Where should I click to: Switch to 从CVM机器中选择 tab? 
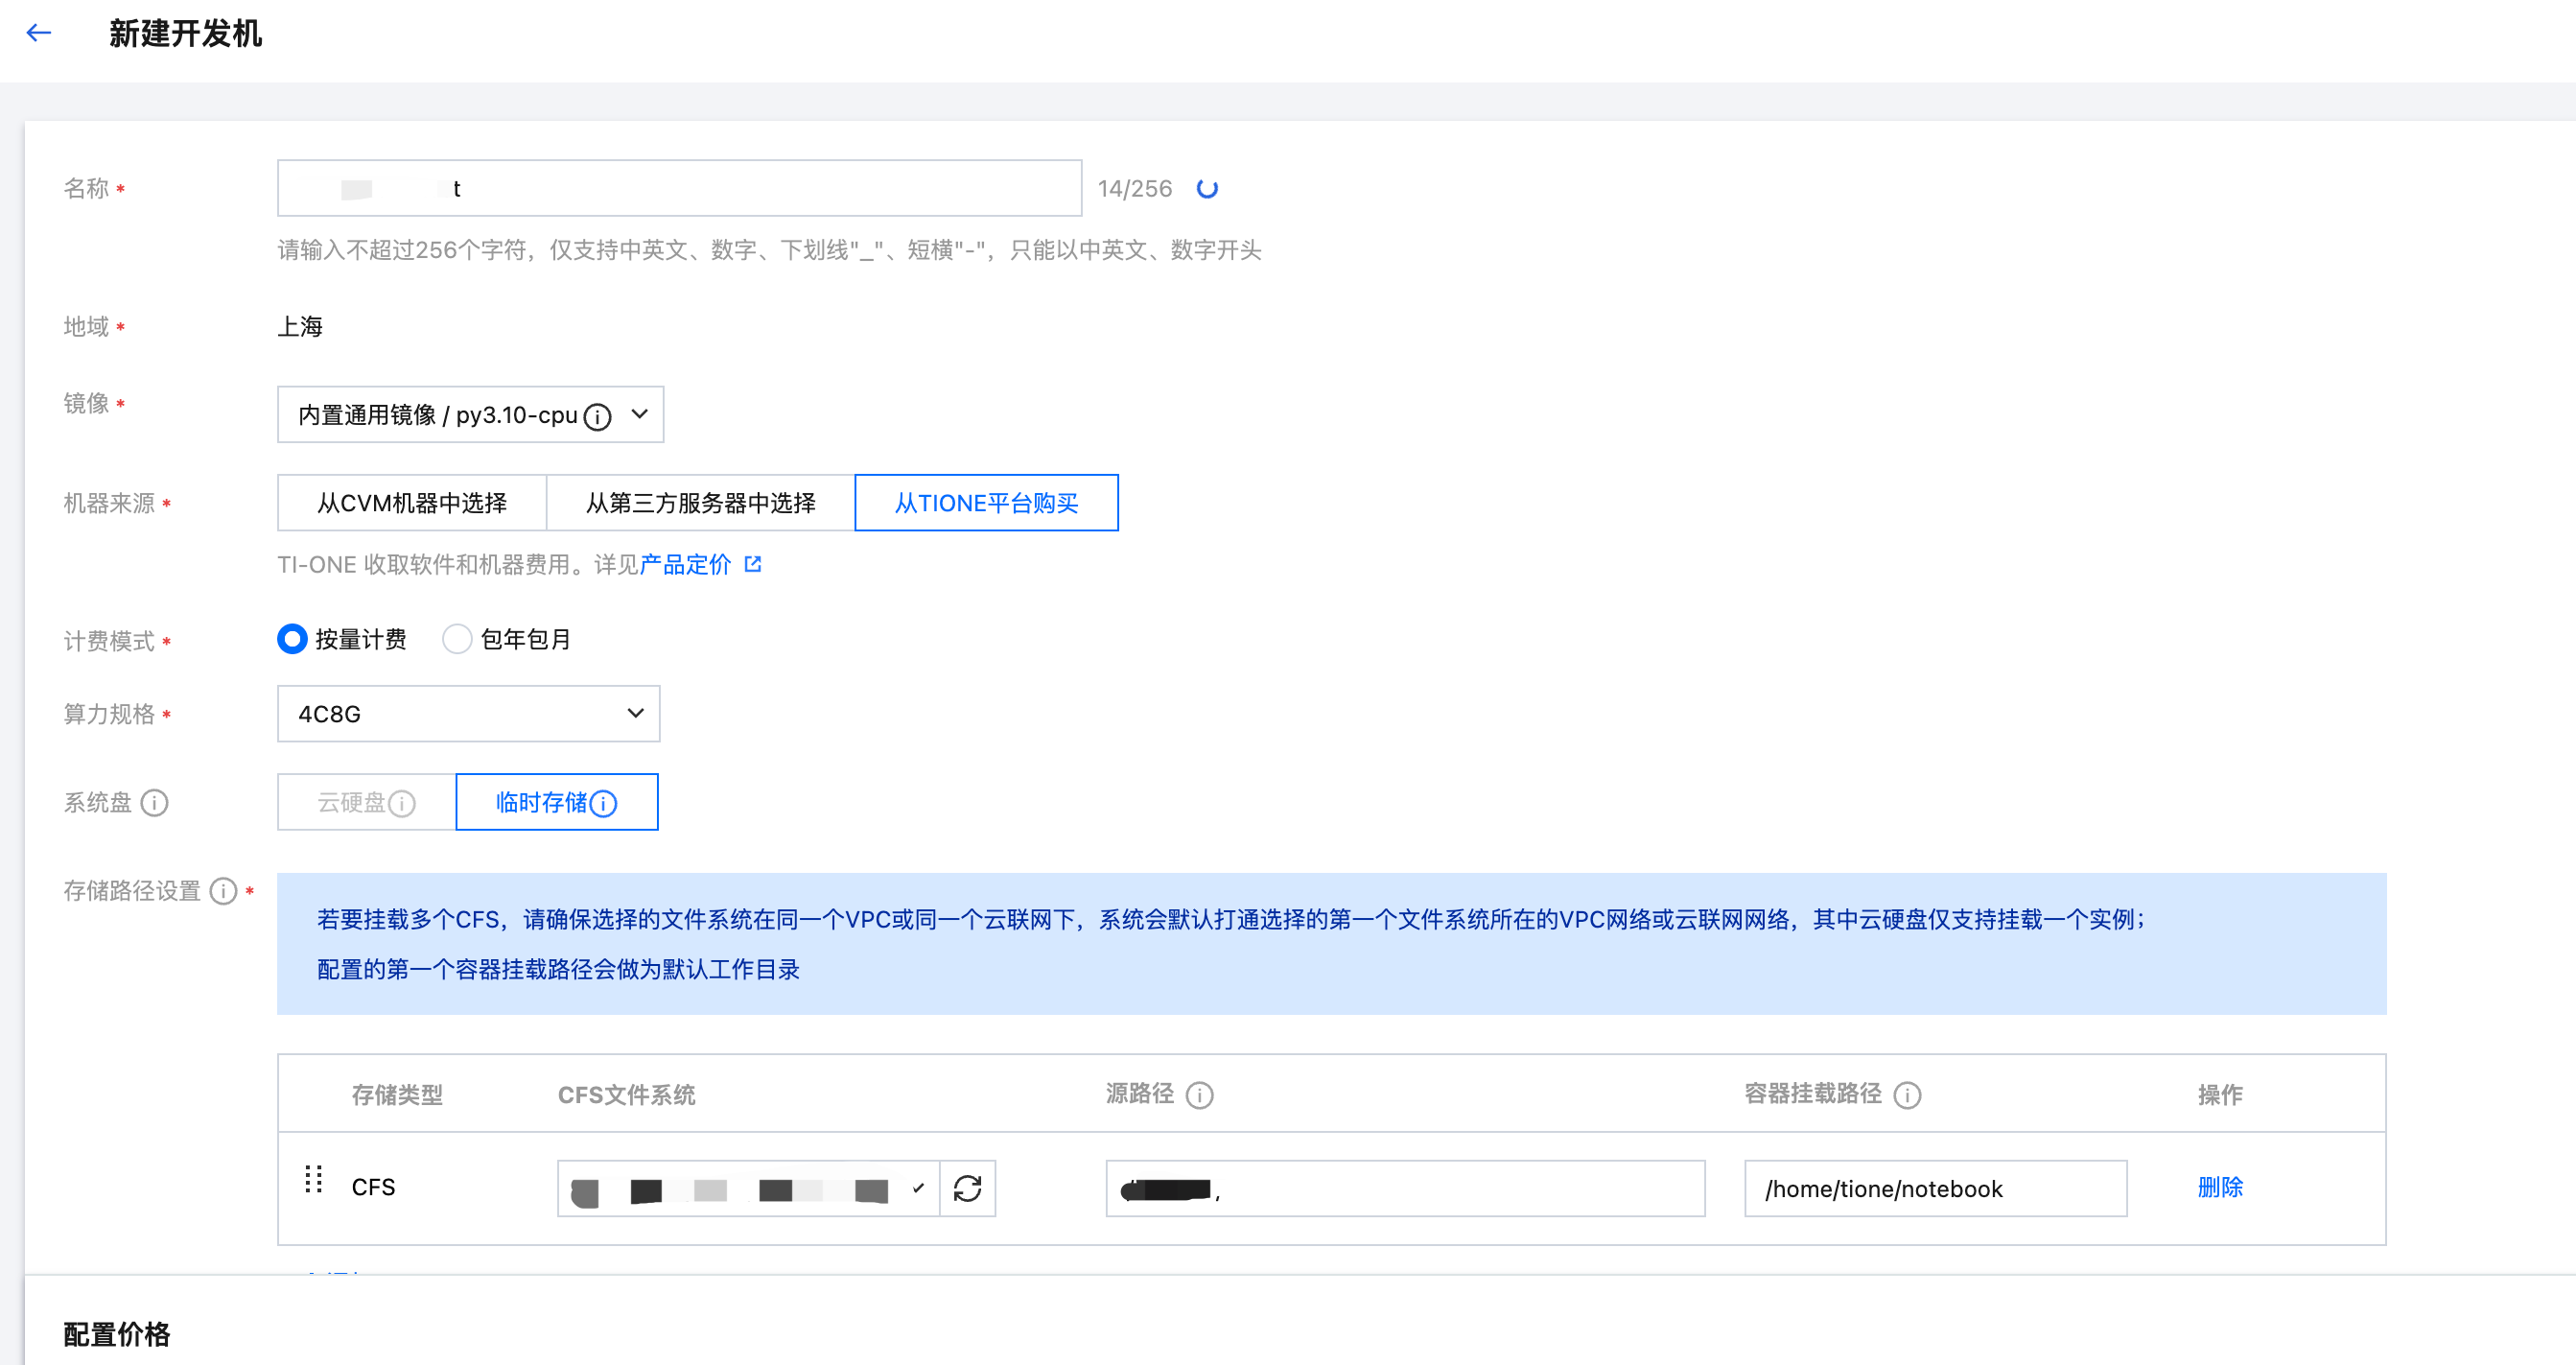tap(412, 503)
